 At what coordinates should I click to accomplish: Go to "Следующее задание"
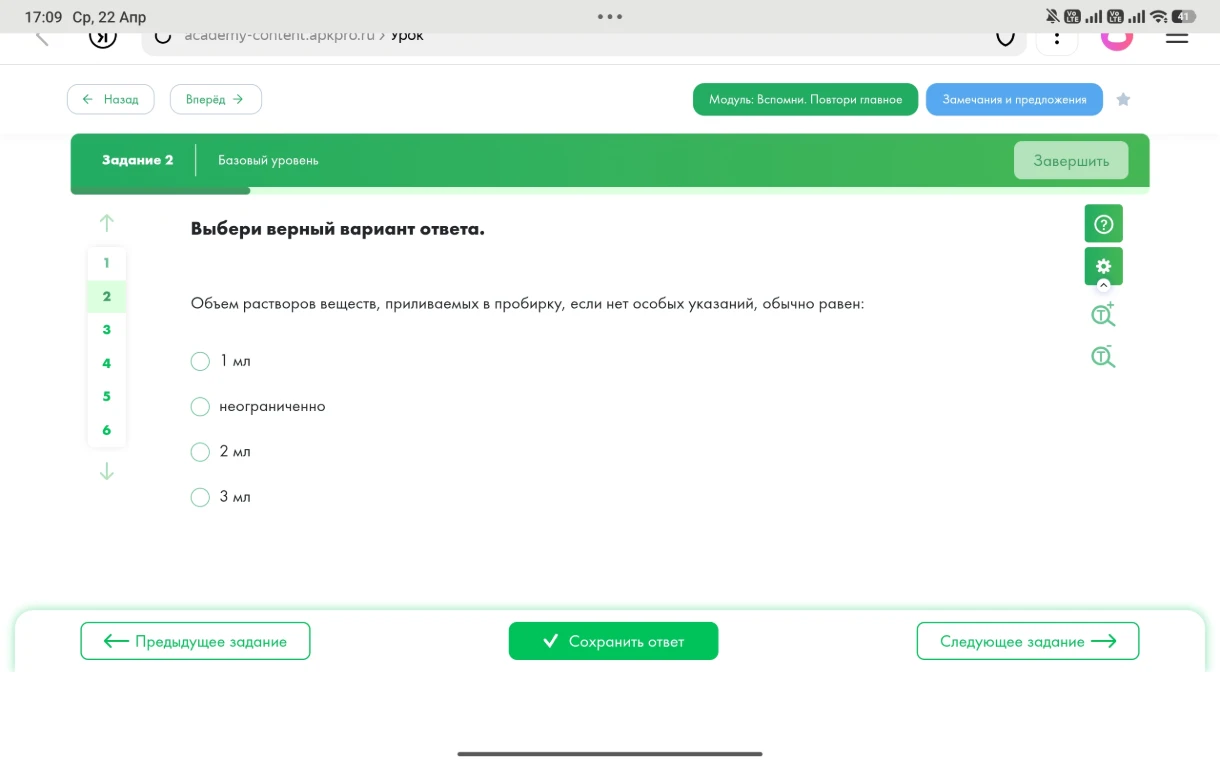(1028, 641)
